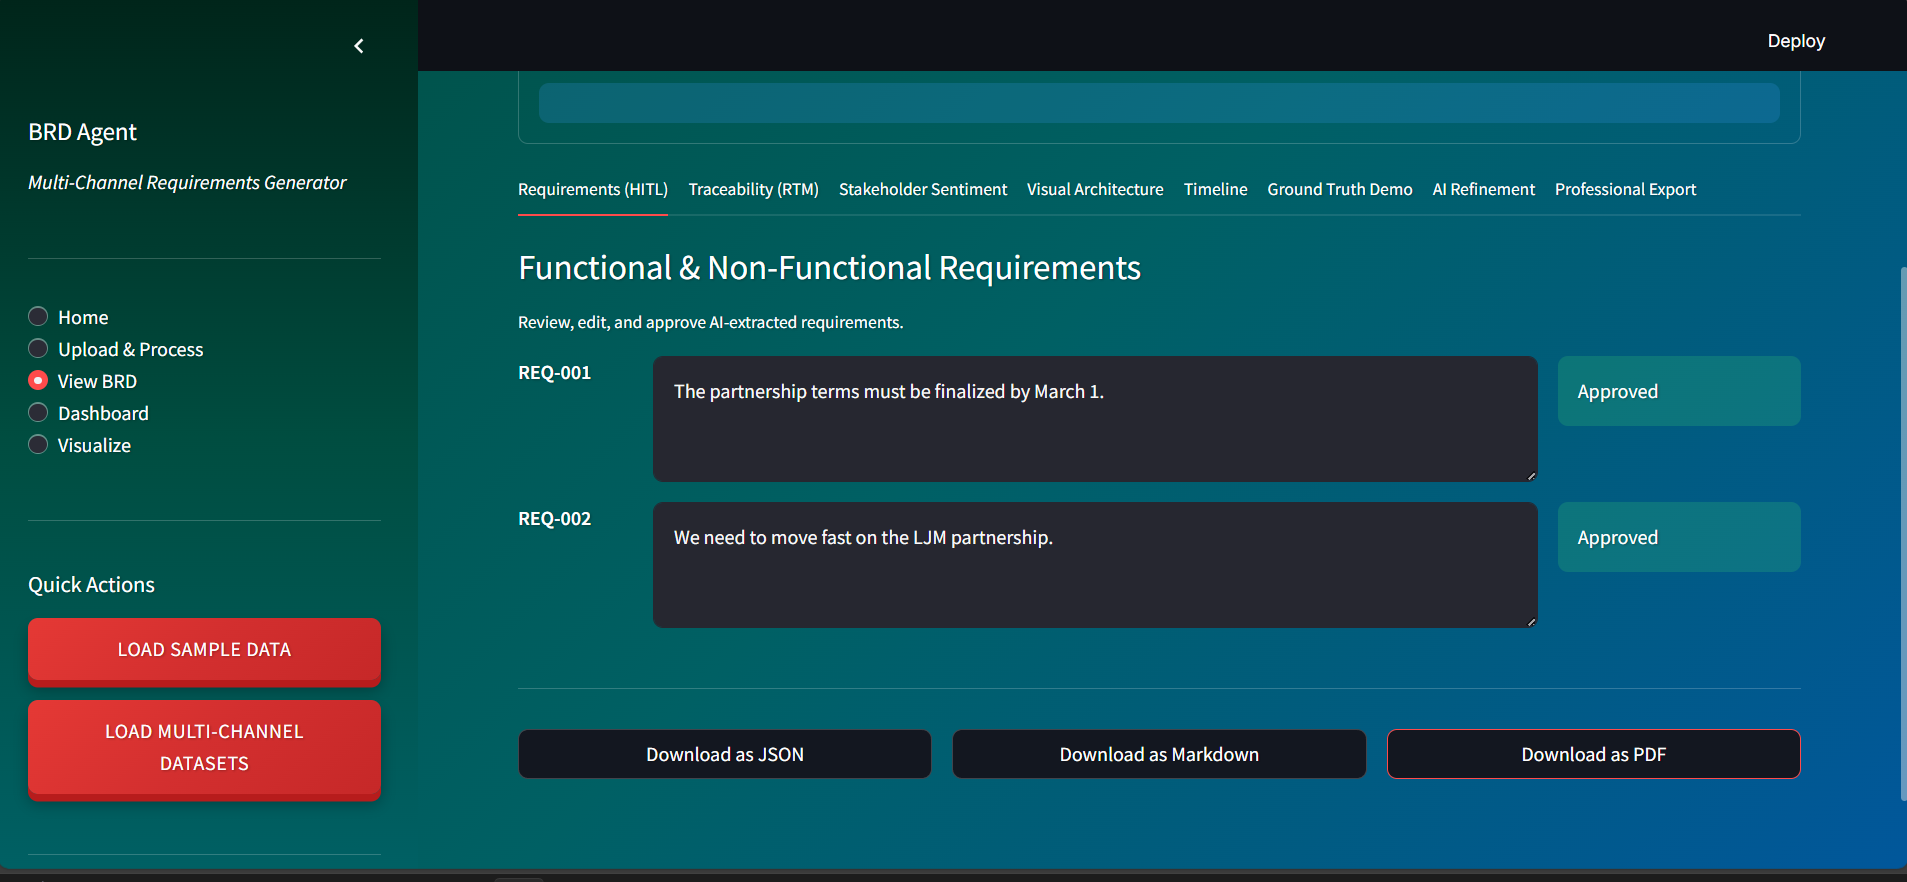The image size is (1907, 882).
Task: Open the Requirements (HITL) tab
Action: [593, 190]
